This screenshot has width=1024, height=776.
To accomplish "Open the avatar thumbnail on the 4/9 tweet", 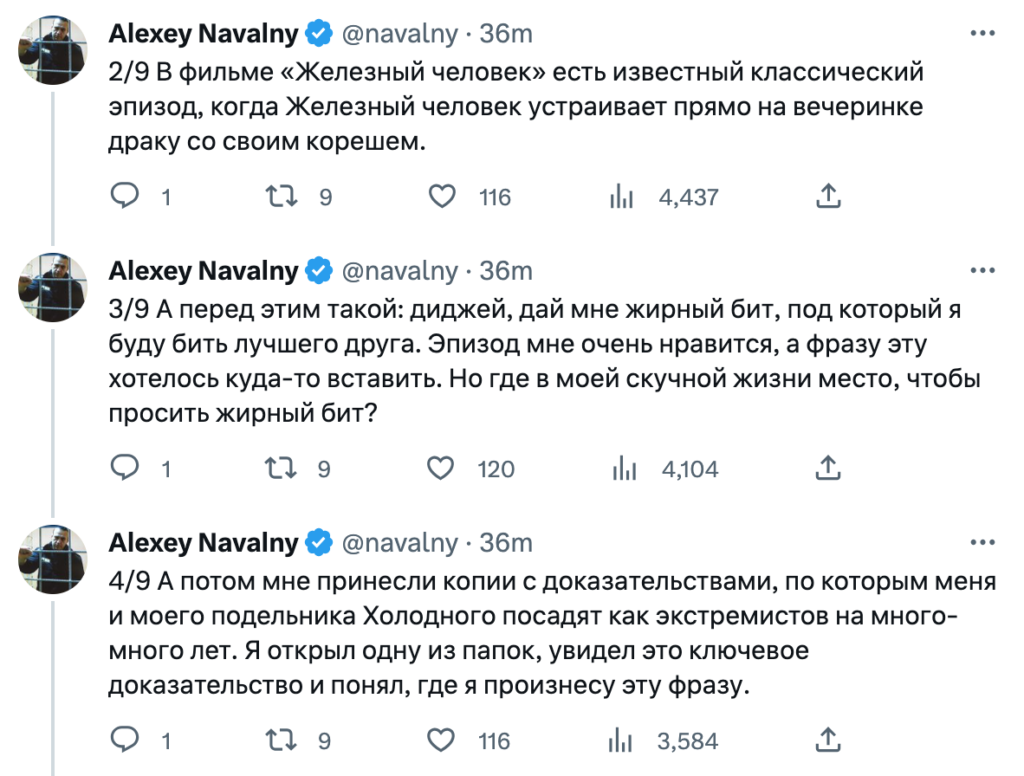I will click(49, 555).
